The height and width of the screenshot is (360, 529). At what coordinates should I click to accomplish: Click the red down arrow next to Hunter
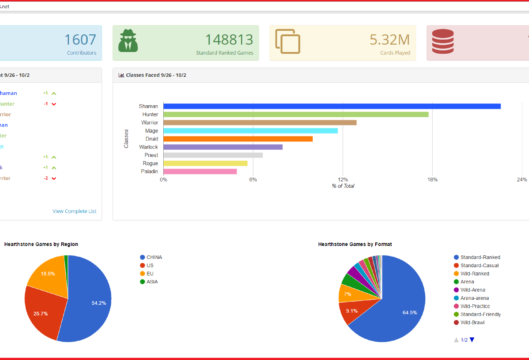54,104
